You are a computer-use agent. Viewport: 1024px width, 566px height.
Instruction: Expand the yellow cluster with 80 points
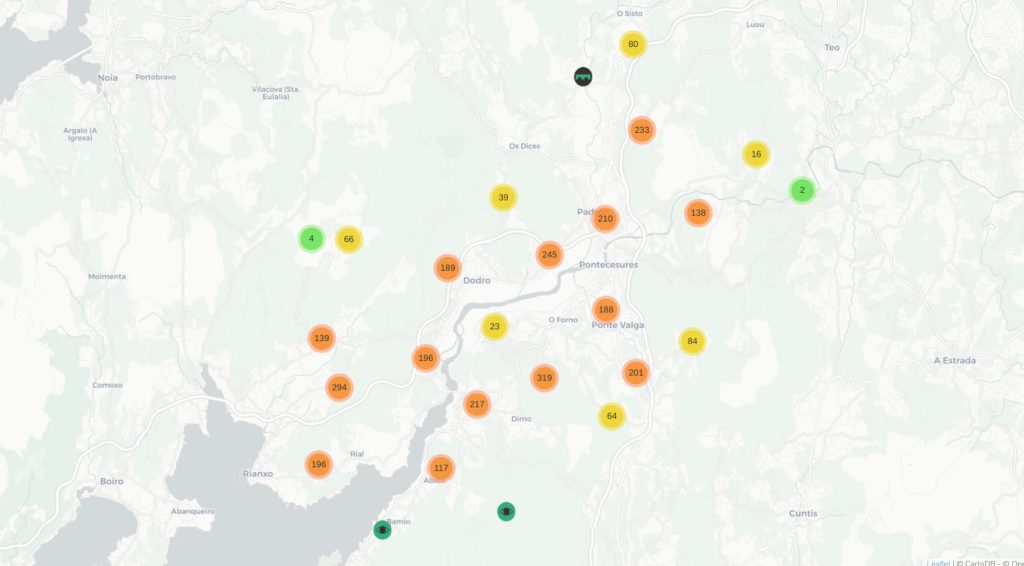[x=633, y=44]
